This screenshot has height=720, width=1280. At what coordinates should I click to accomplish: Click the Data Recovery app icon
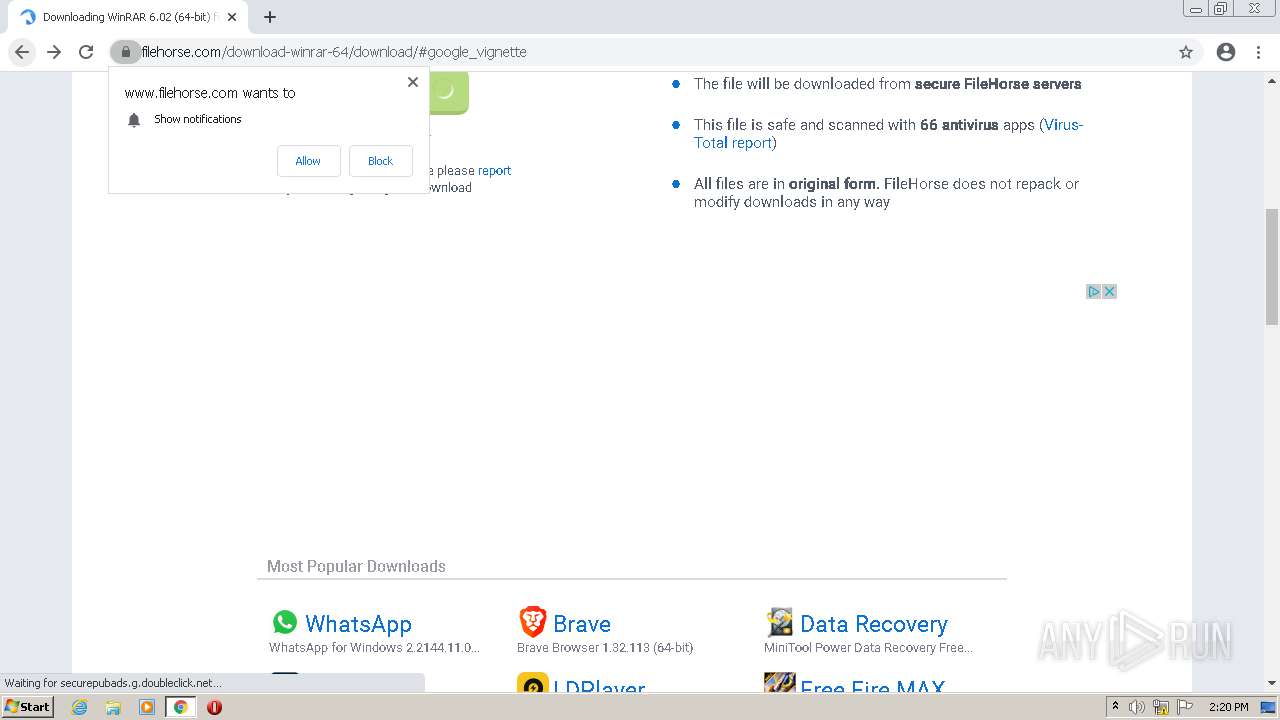779,622
